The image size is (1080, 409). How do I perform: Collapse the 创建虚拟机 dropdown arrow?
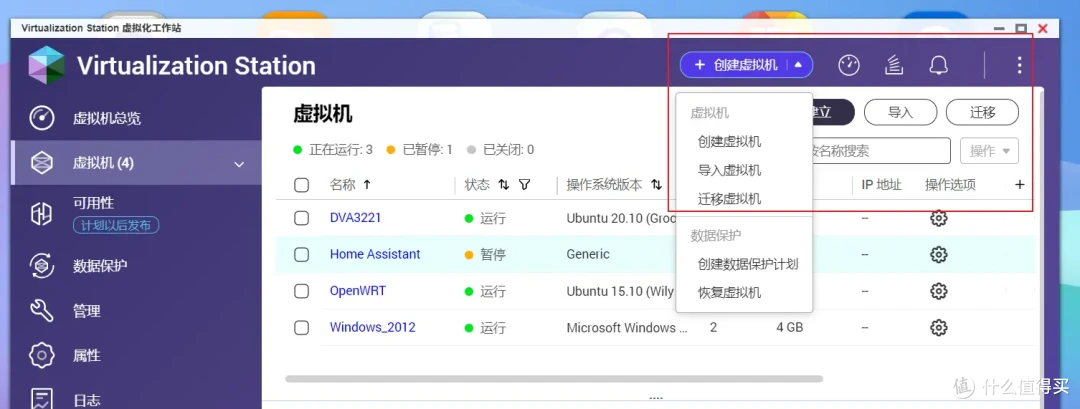point(798,65)
